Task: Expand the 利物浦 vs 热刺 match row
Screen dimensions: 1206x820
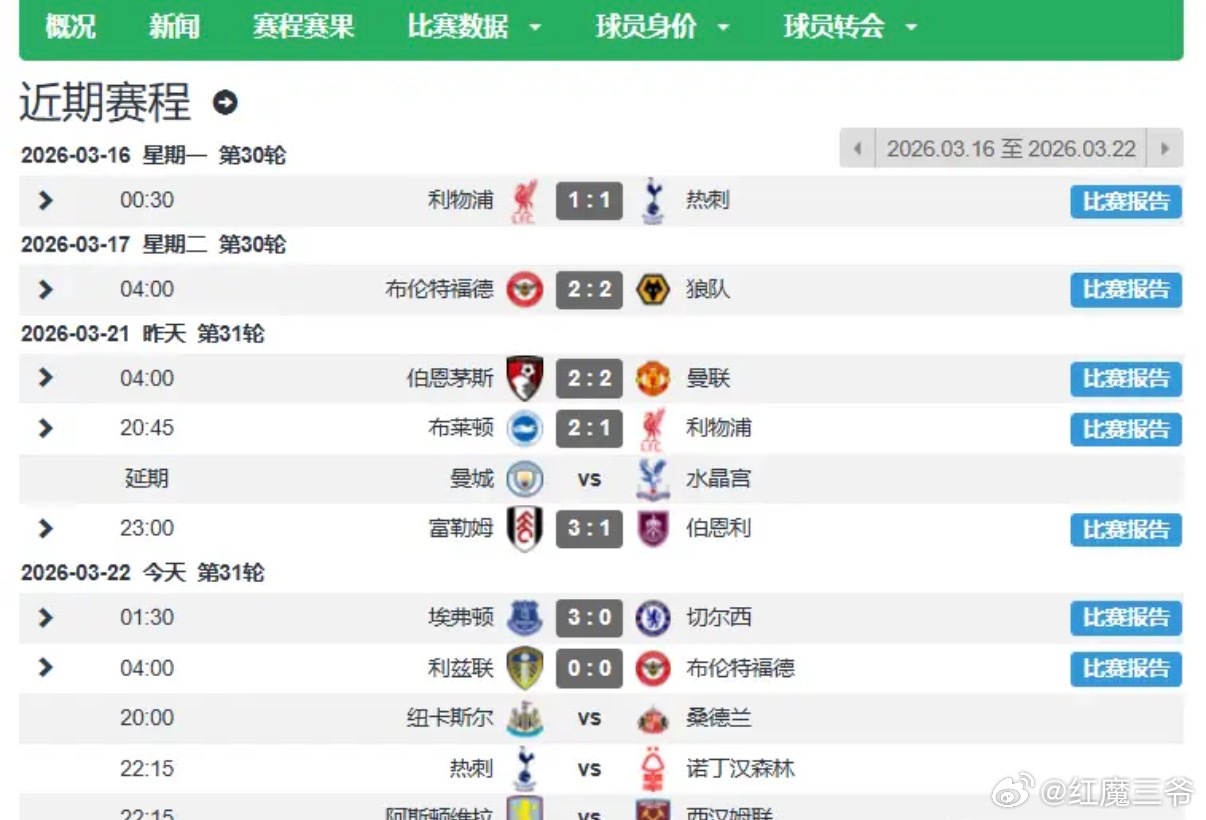Action: [45, 201]
